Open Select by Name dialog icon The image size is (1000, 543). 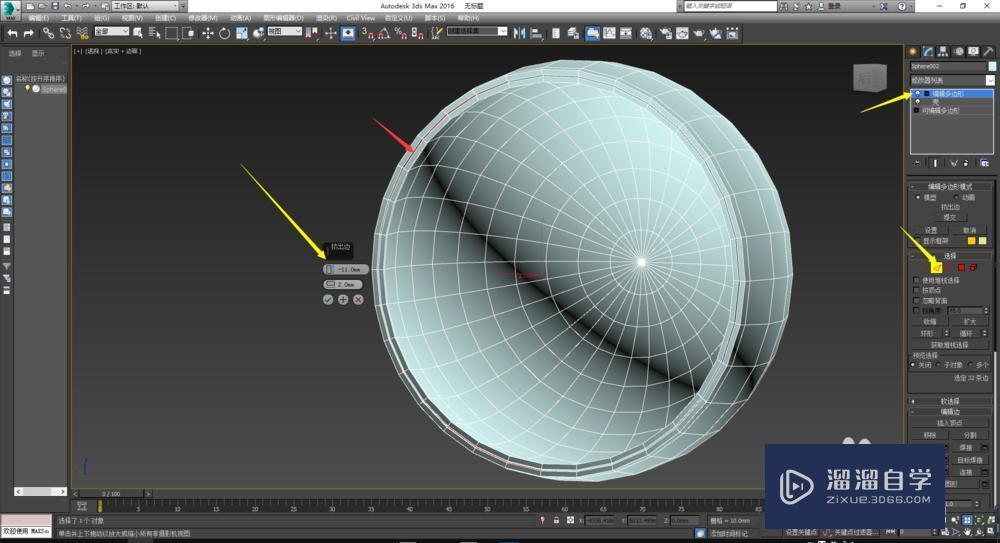154,33
